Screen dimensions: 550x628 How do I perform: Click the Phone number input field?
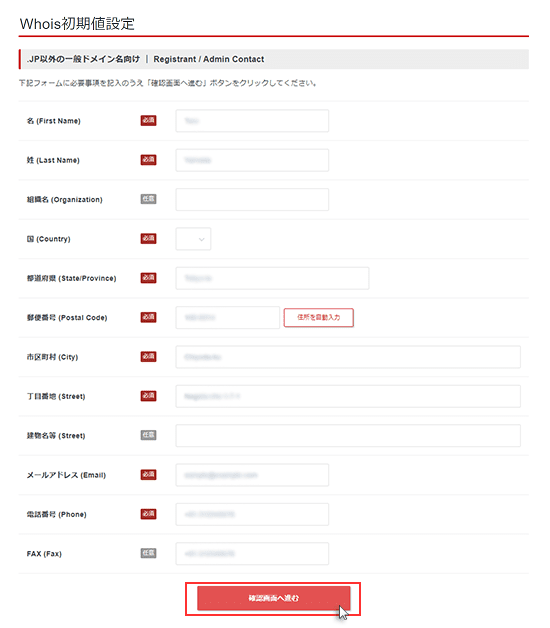click(252, 514)
